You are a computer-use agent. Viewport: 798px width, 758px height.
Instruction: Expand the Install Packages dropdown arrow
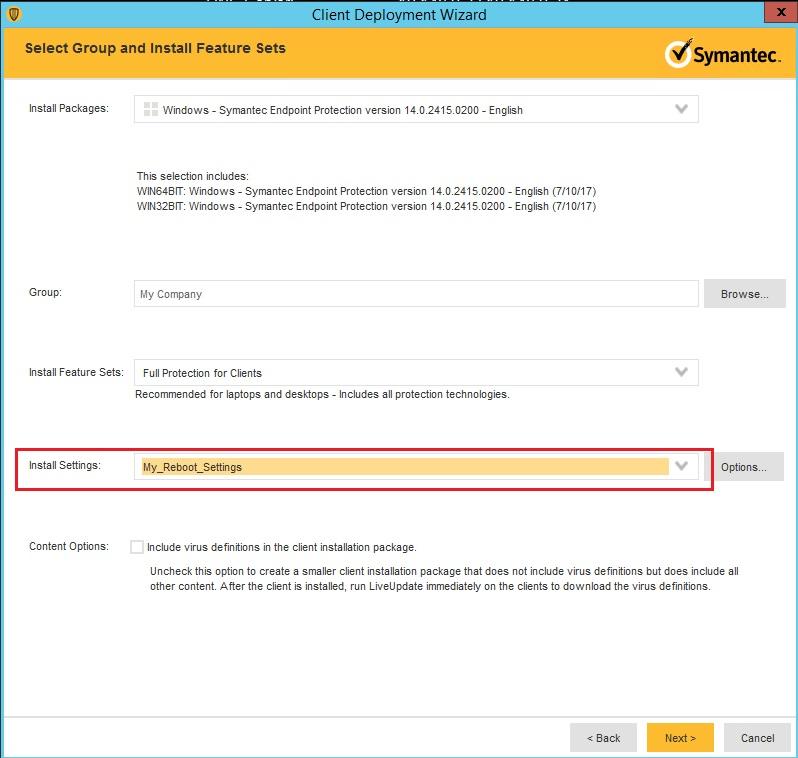(x=681, y=108)
